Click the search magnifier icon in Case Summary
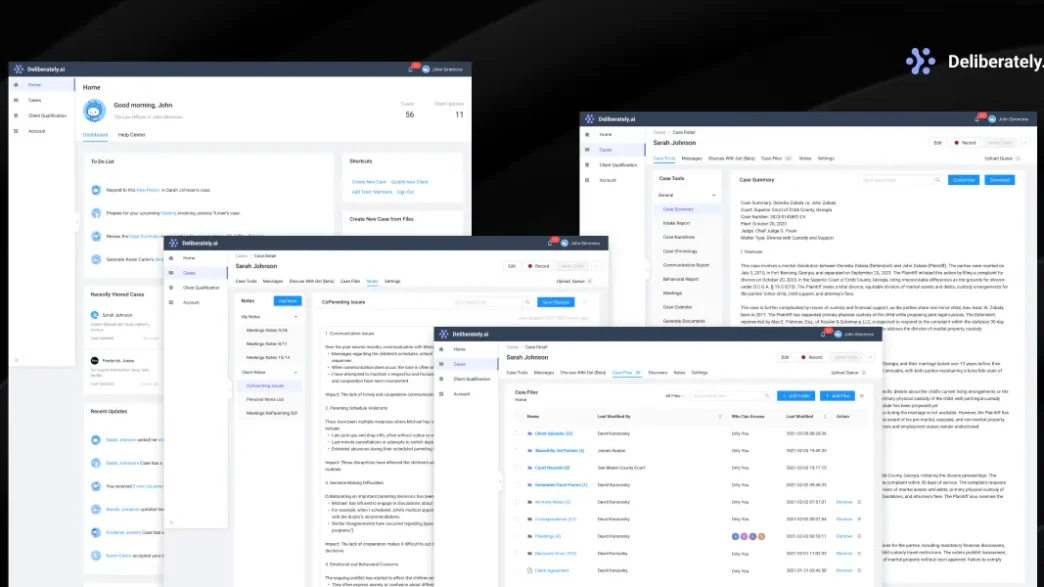The image size is (1044, 587). 936,180
